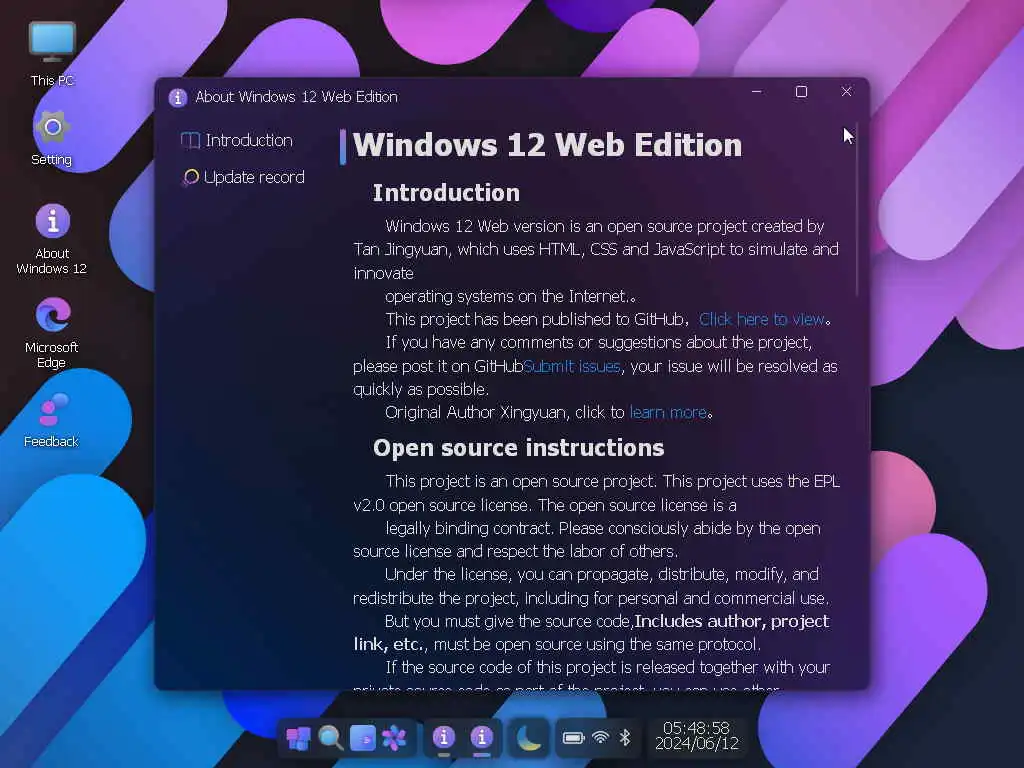Open the widgets panel taskbar icon
This screenshot has height=768, width=1024.
[x=362, y=738]
